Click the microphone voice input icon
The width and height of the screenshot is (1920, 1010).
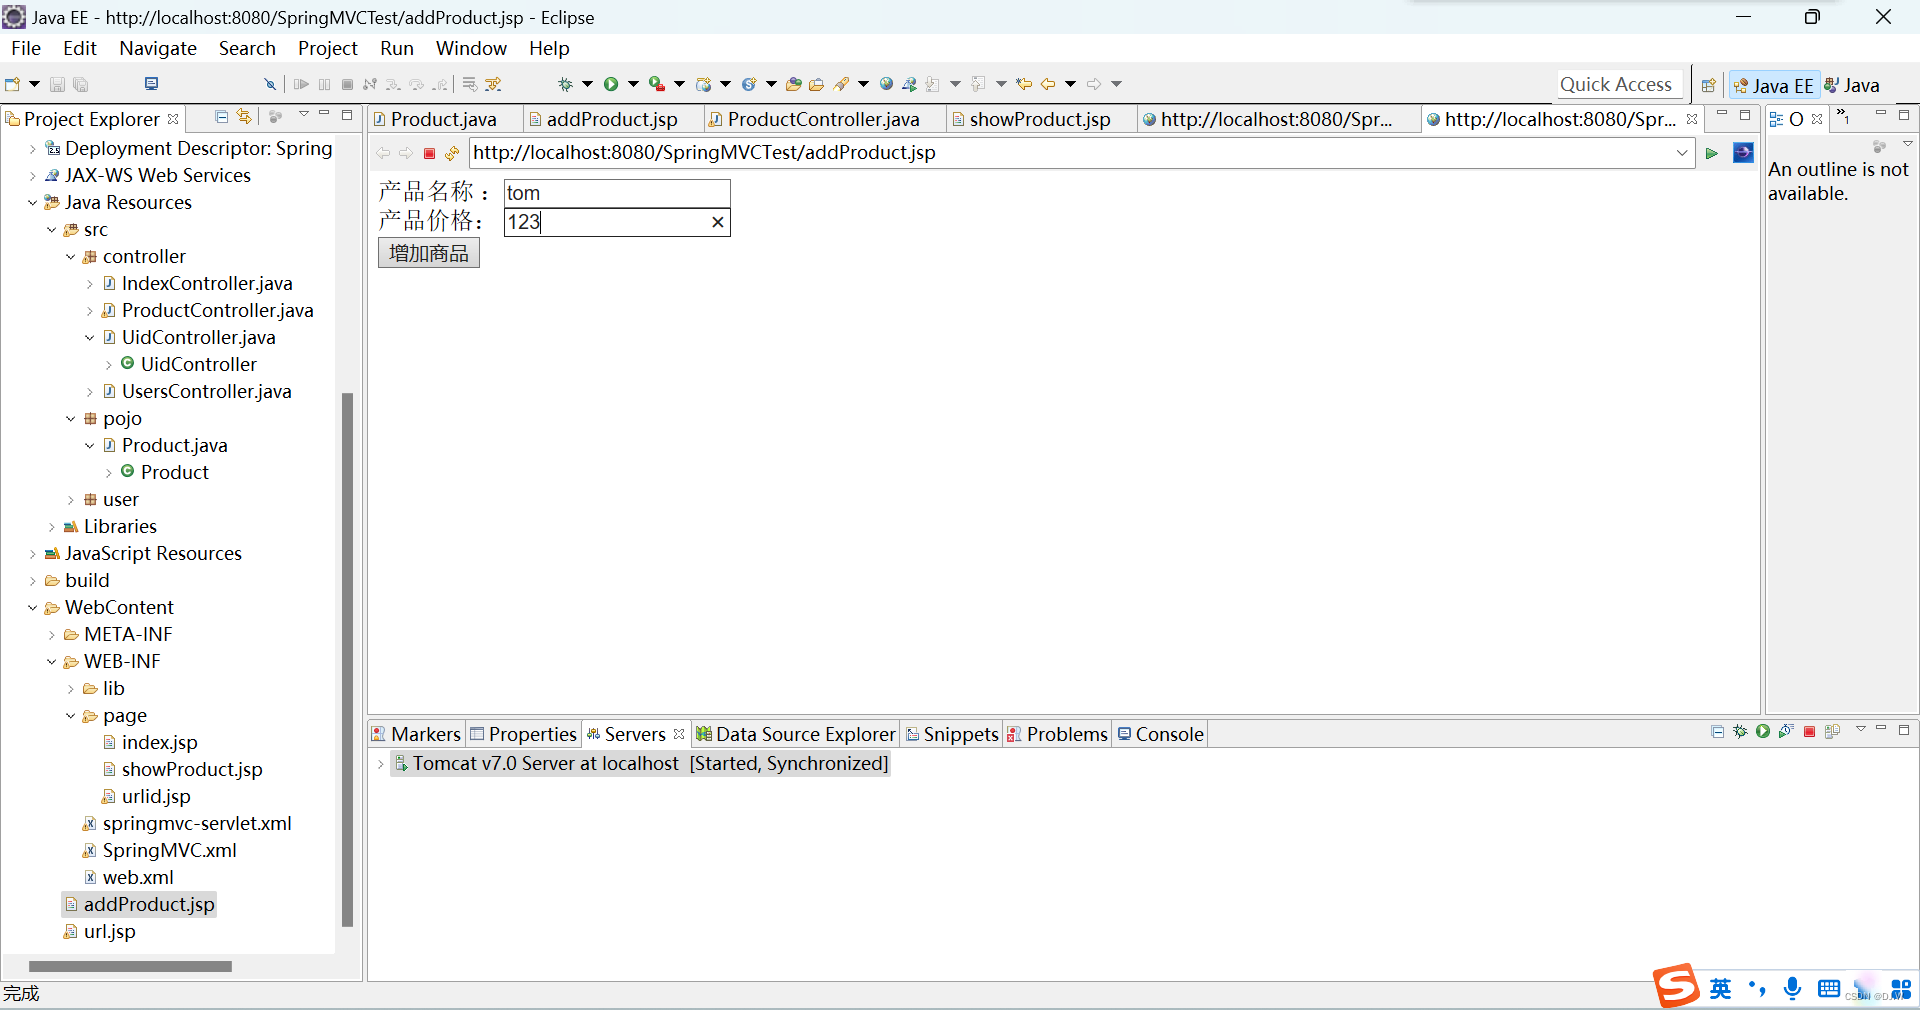1792,988
